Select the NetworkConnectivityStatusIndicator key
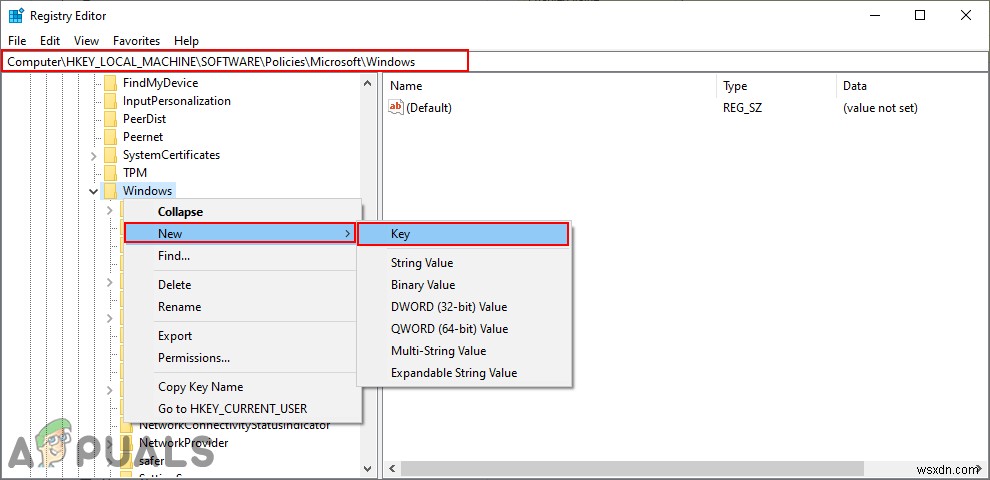Screen dimensions: 990x480 coord(234,426)
